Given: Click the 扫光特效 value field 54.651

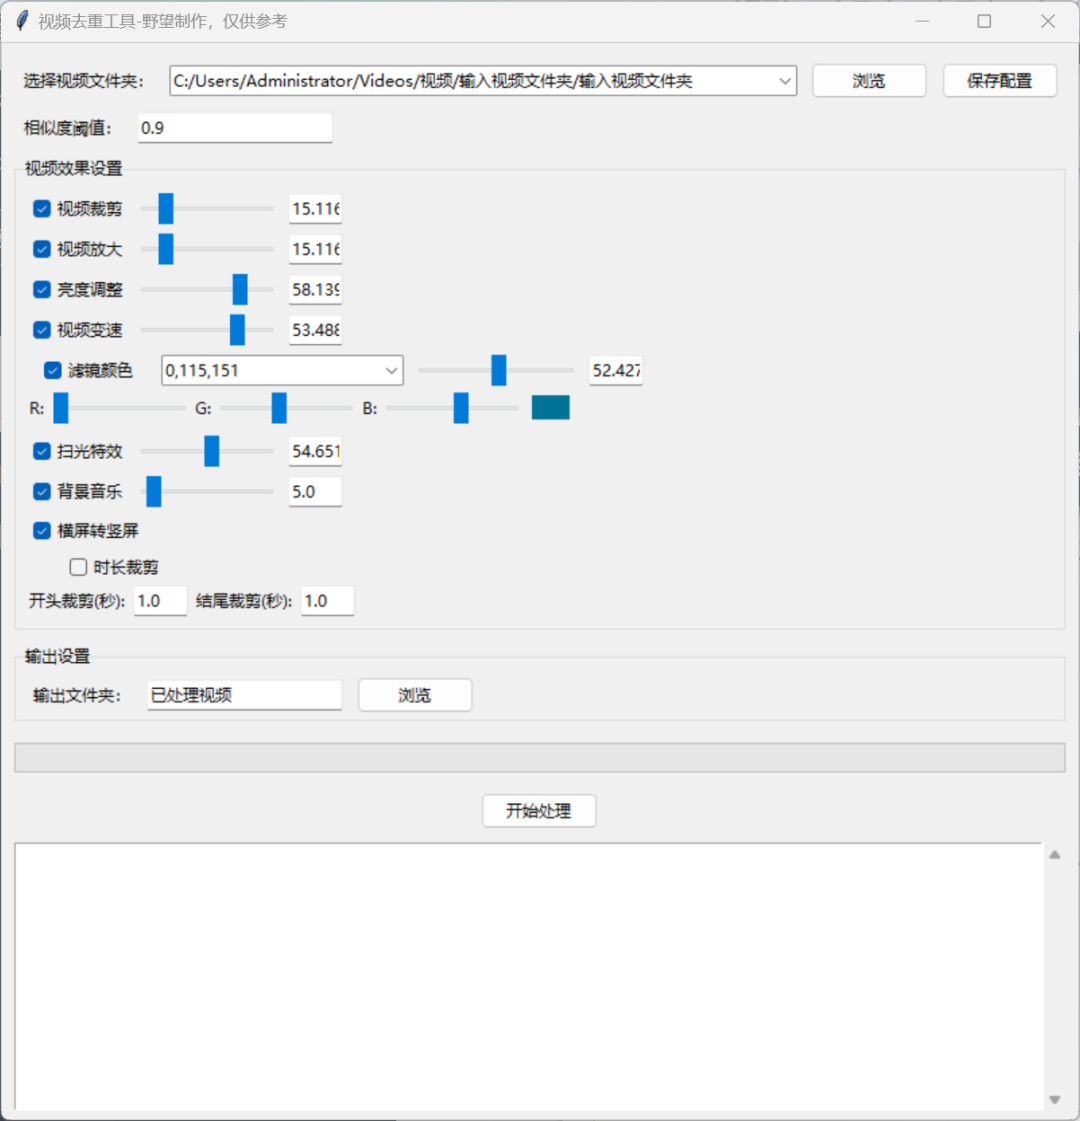Looking at the screenshot, I should click(x=315, y=451).
